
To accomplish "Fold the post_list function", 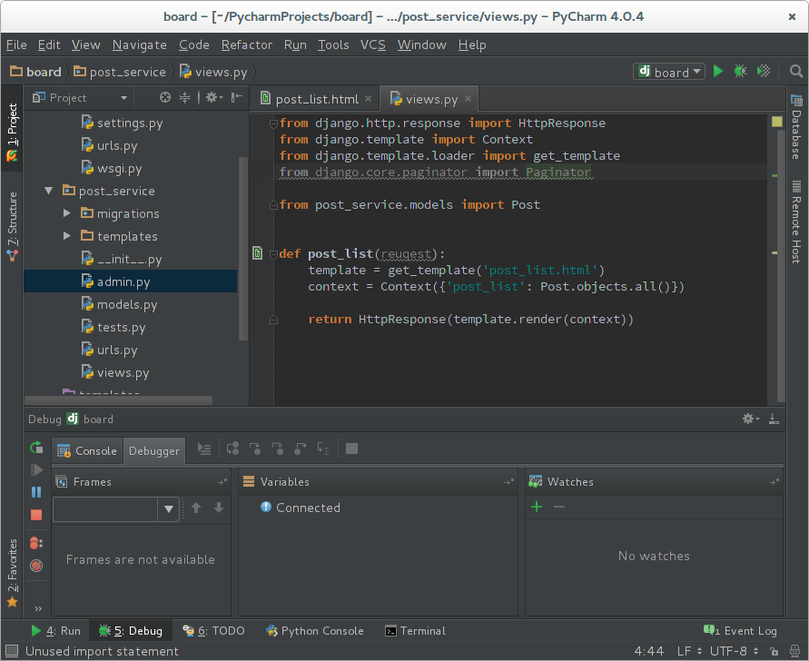I will tap(273, 254).
